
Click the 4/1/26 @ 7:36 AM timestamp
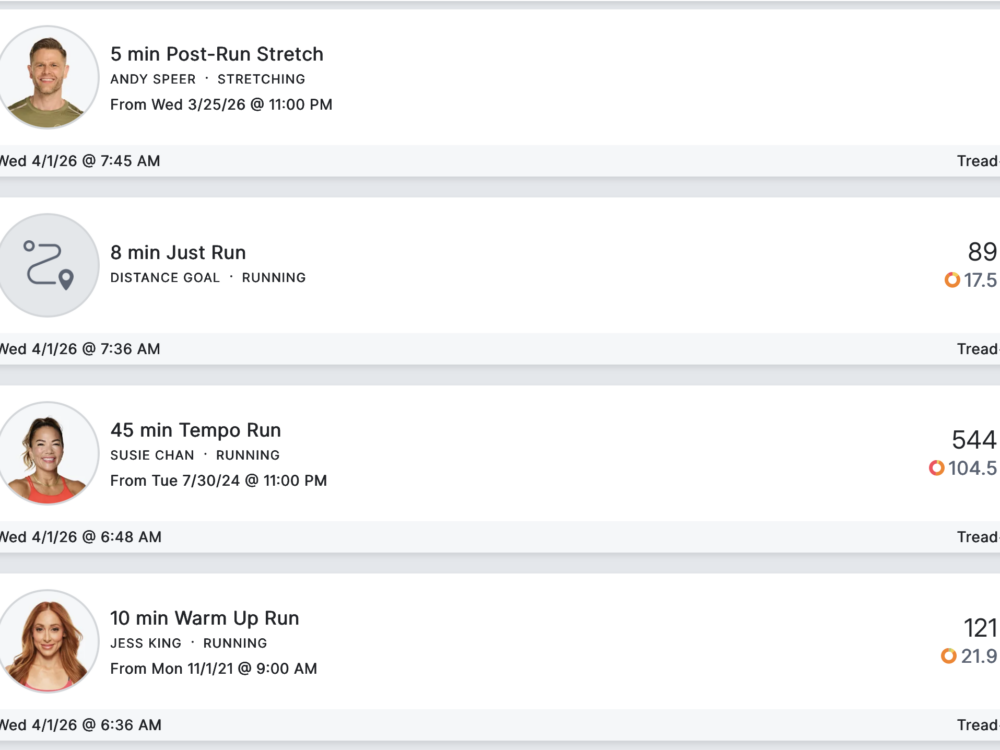pos(80,349)
